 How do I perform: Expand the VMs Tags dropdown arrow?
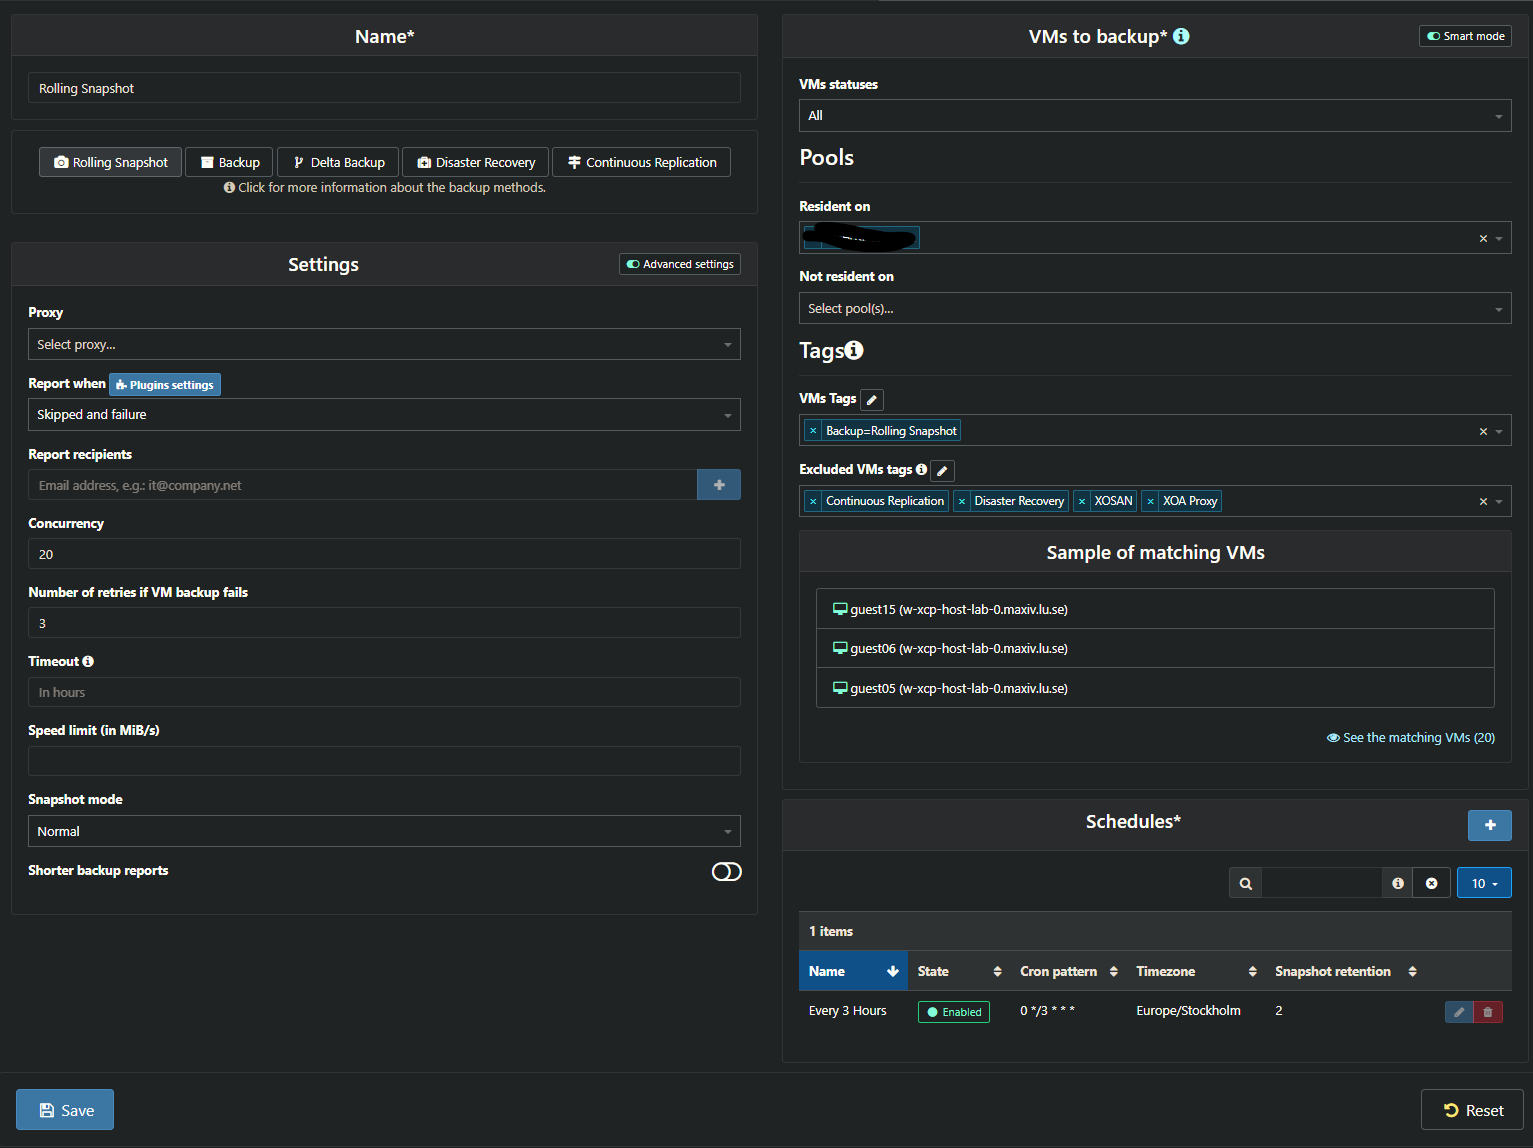[1499, 432]
